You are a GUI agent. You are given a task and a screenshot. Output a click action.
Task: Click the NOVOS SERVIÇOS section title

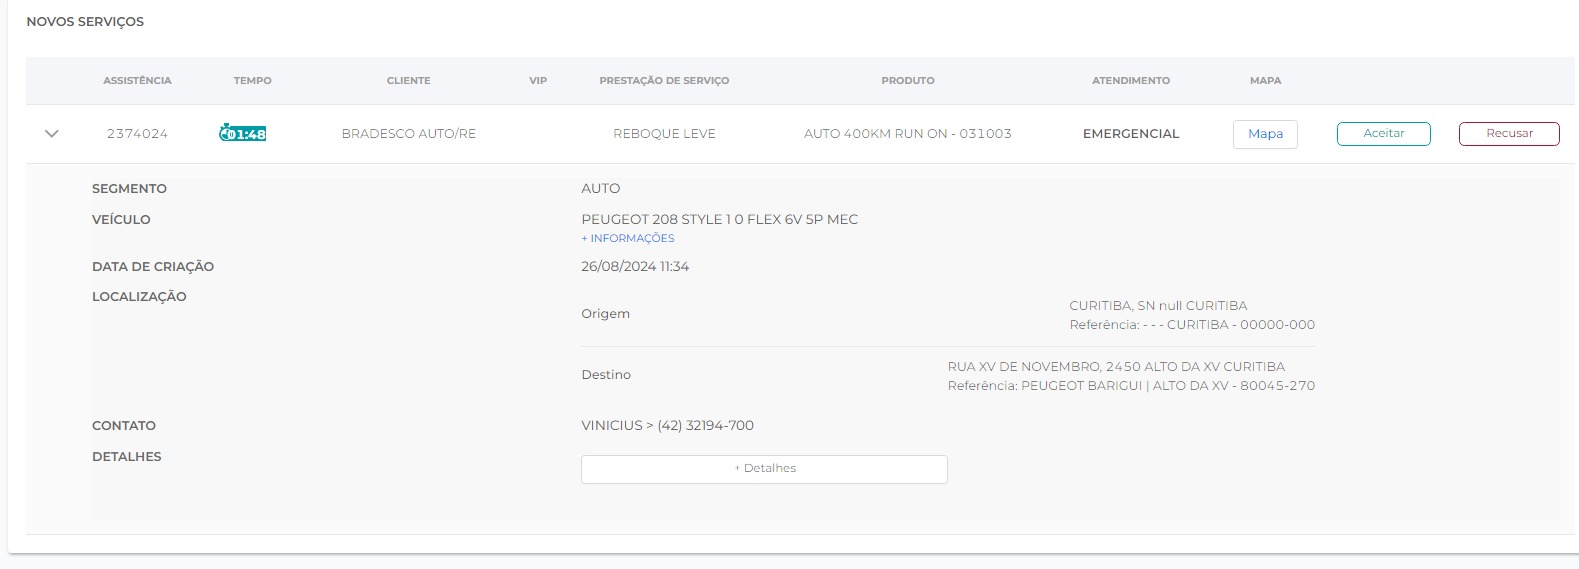(85, 22)
